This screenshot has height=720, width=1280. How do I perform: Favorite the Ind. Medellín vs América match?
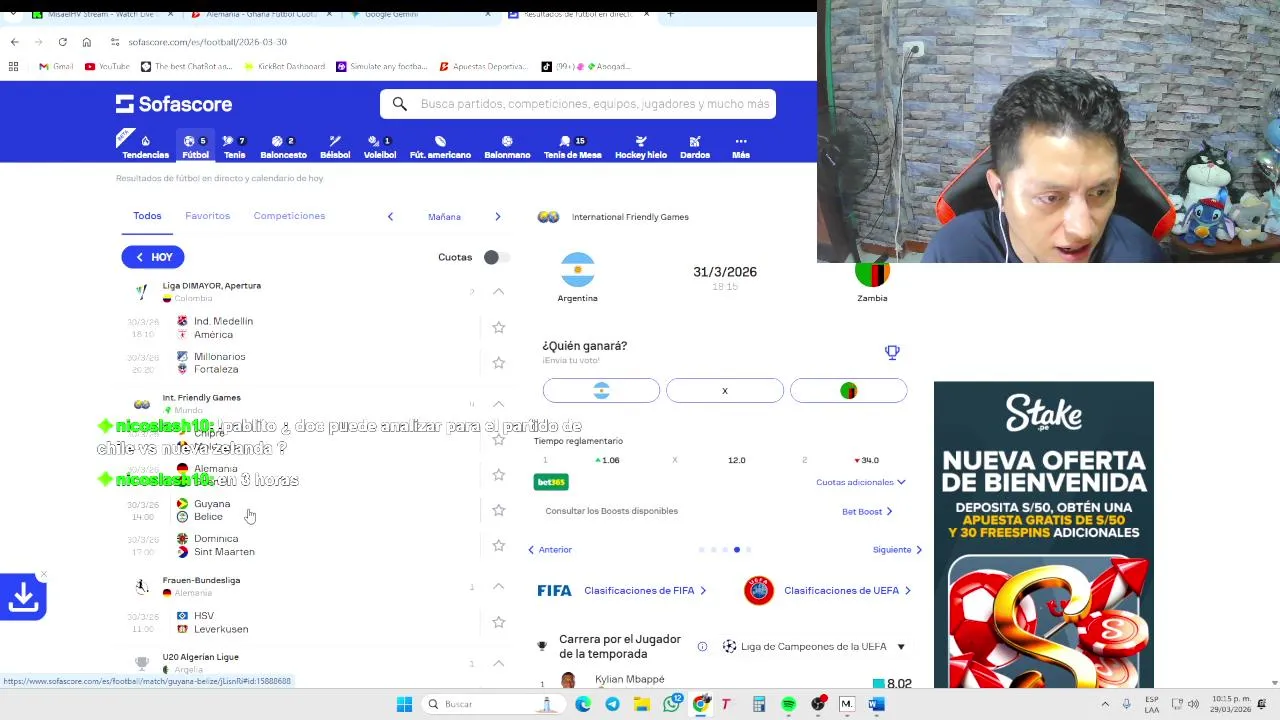click(x=498, y=327)
